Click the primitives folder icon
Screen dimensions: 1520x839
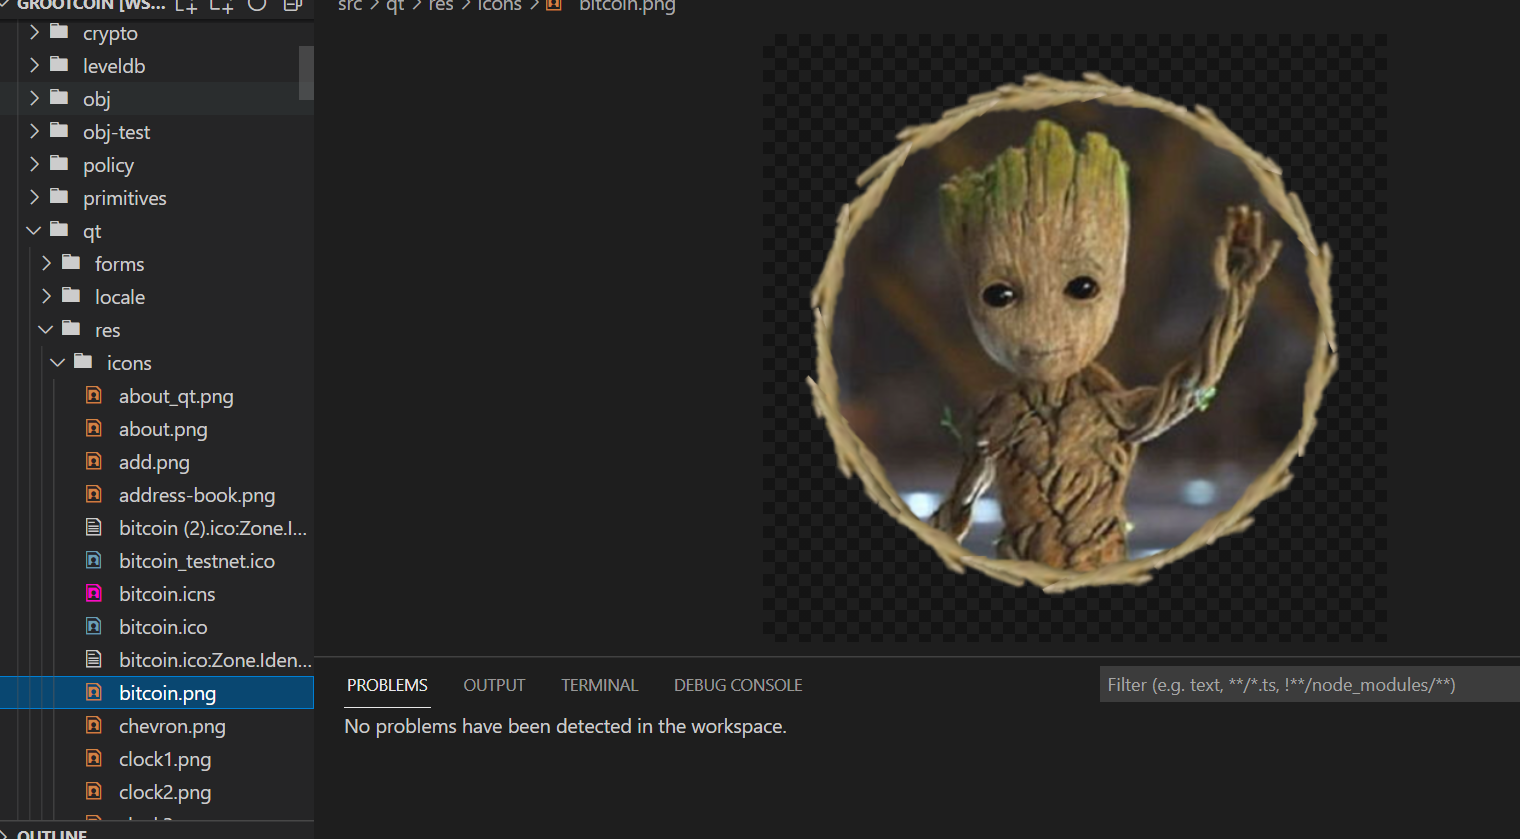[x=59, y=197]
